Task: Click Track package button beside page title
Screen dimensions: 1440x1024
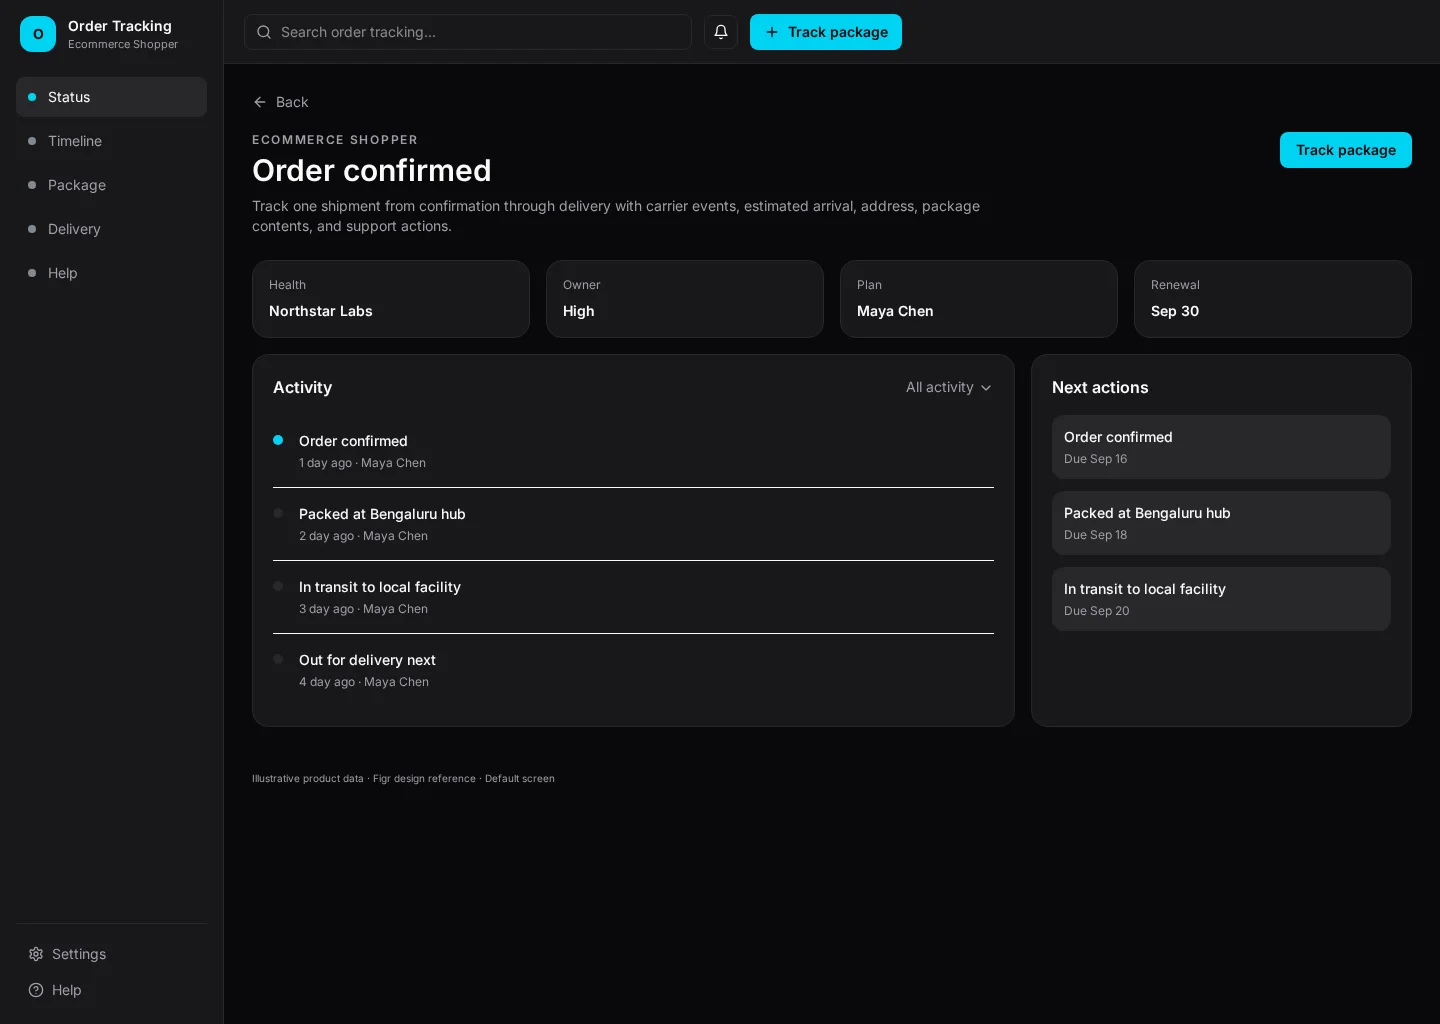Action: [1346, 150]
